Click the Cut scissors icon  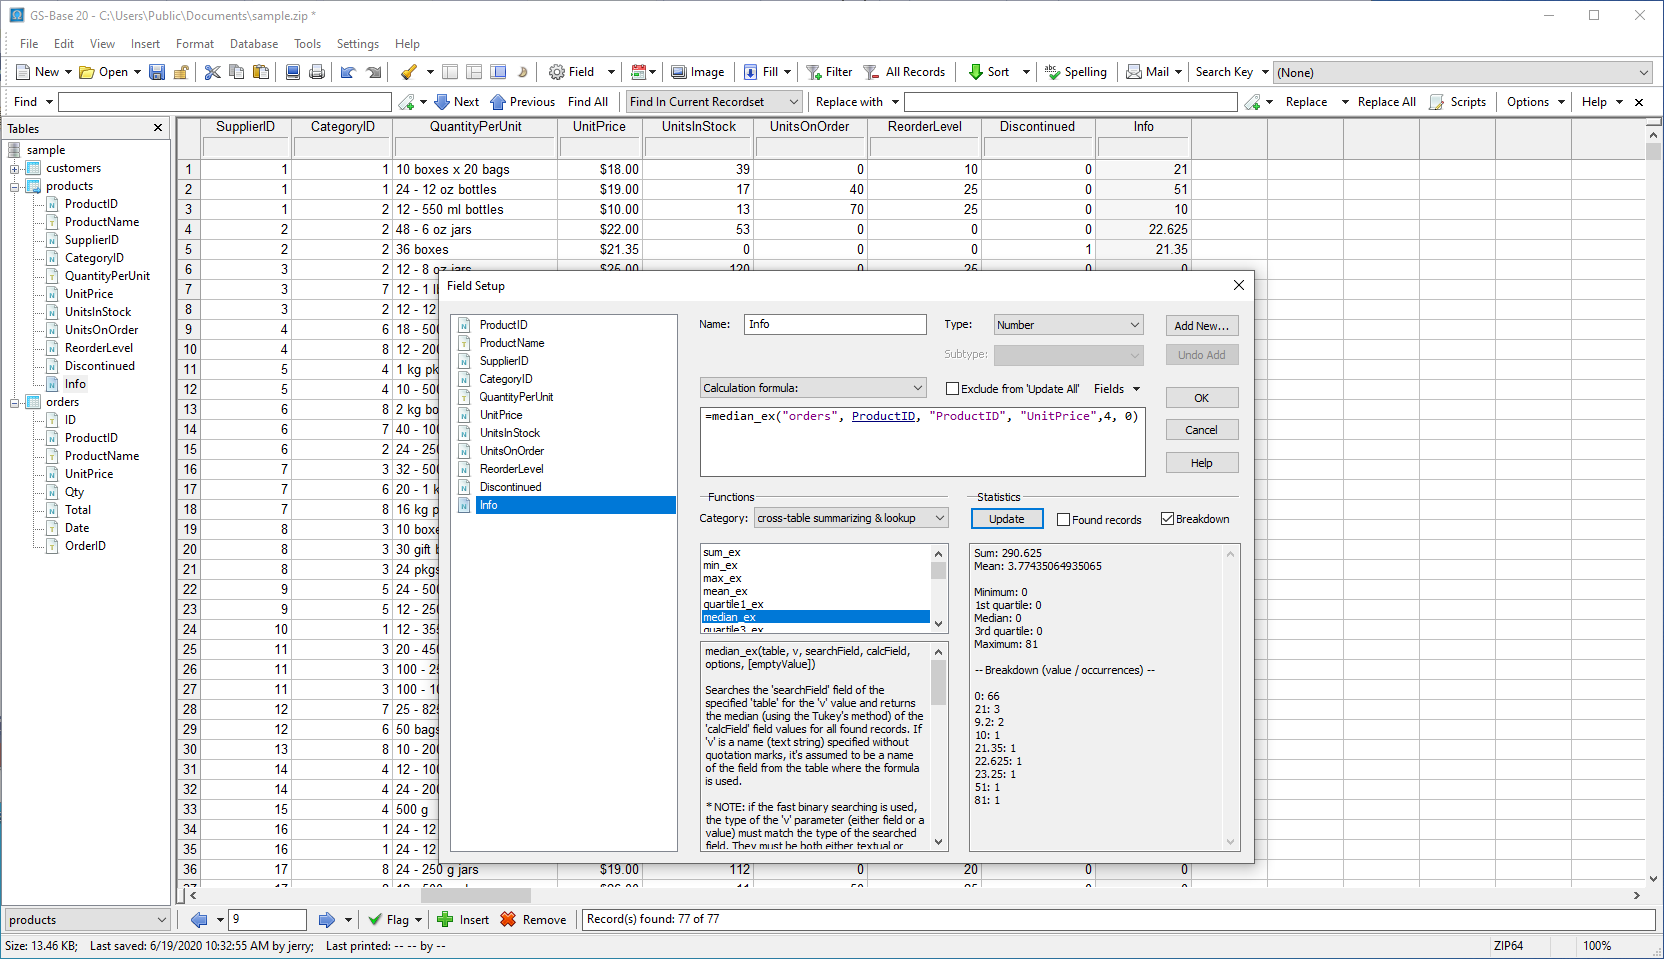pos(212,72)
